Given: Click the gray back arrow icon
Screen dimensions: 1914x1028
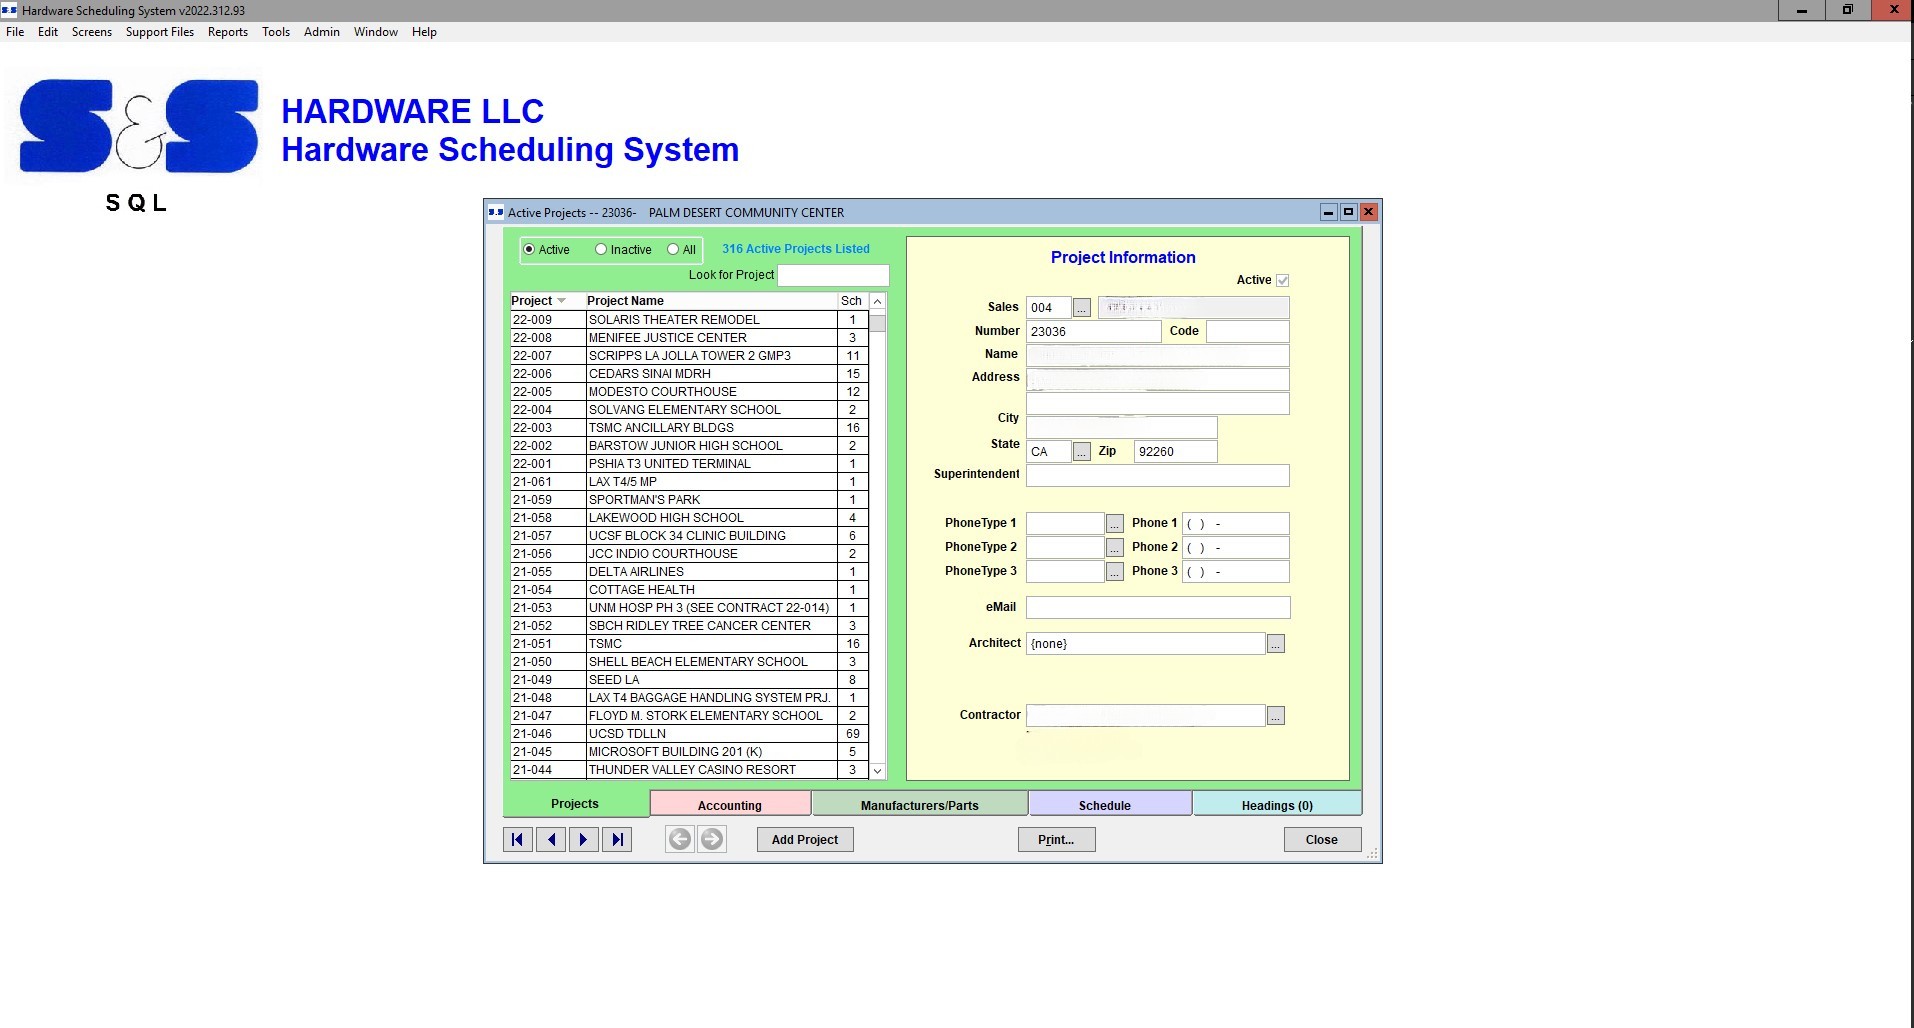Looking at the screenshot, I should point(679,840).
